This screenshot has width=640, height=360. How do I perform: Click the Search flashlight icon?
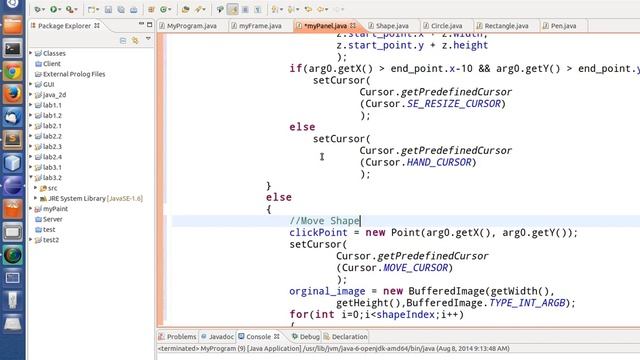pyautogui.click(x=199, y=9)
